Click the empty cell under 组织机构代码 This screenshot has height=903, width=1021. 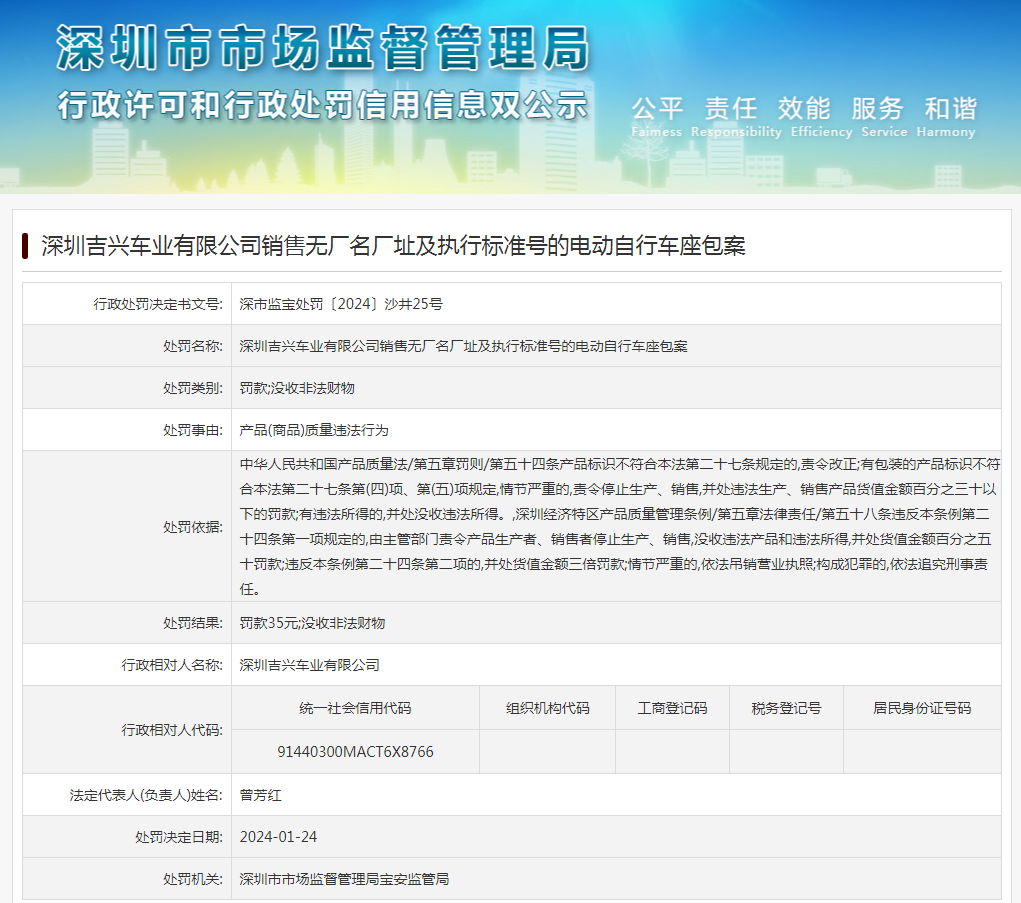pos(547,751)
